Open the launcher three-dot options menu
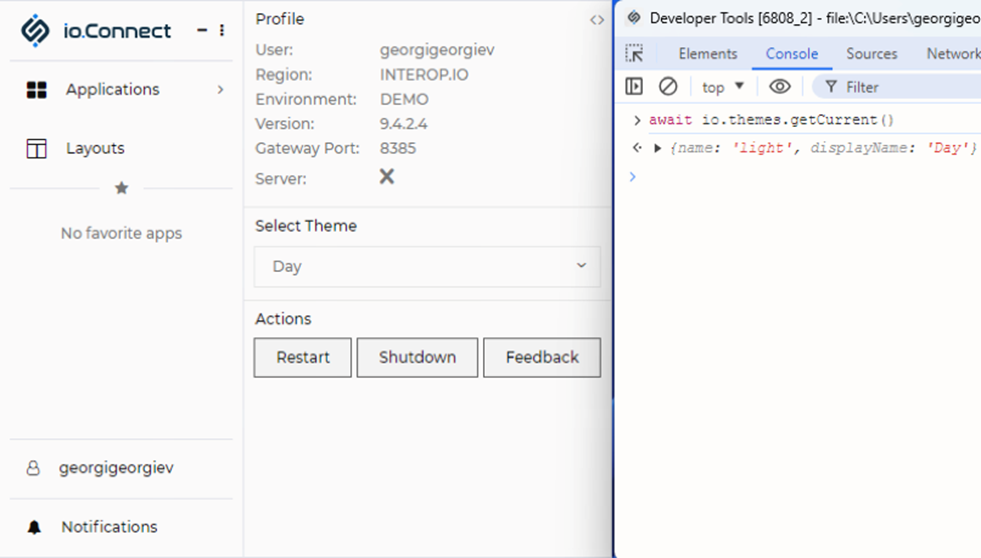981x558 pixels. click(x=222, y=31)
